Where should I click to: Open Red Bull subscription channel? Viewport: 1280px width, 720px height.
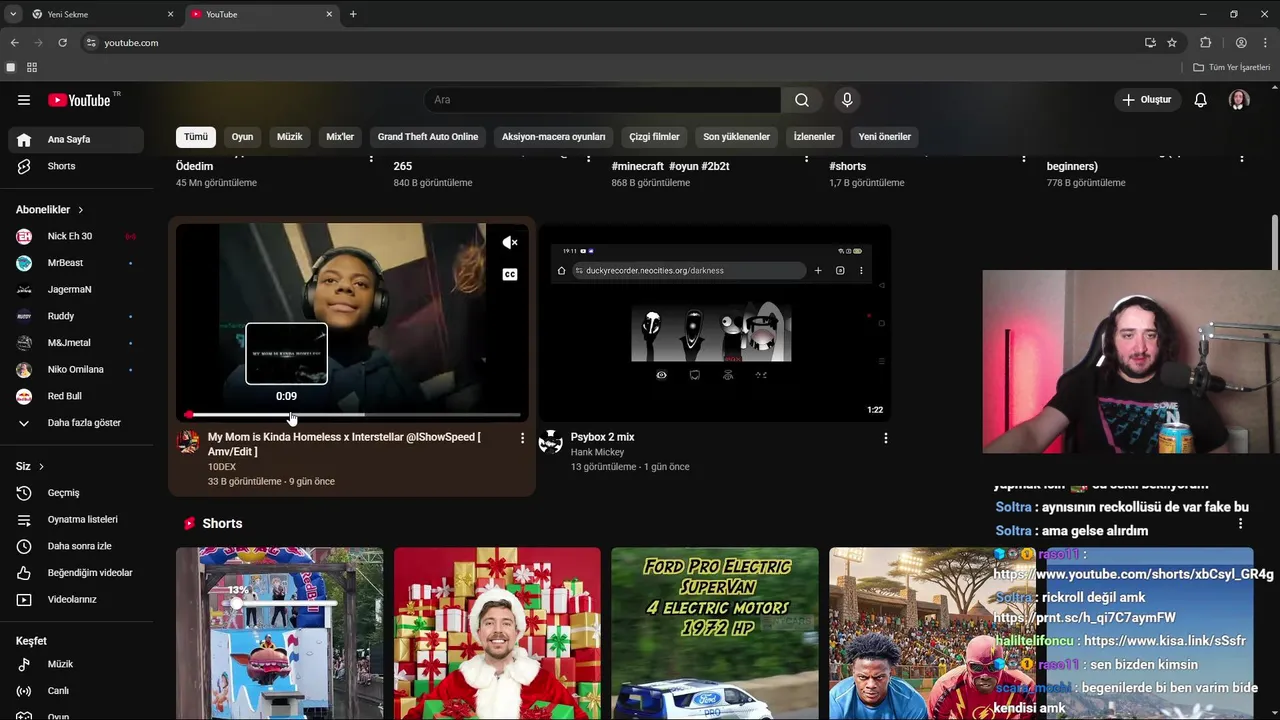coord(76,396)
